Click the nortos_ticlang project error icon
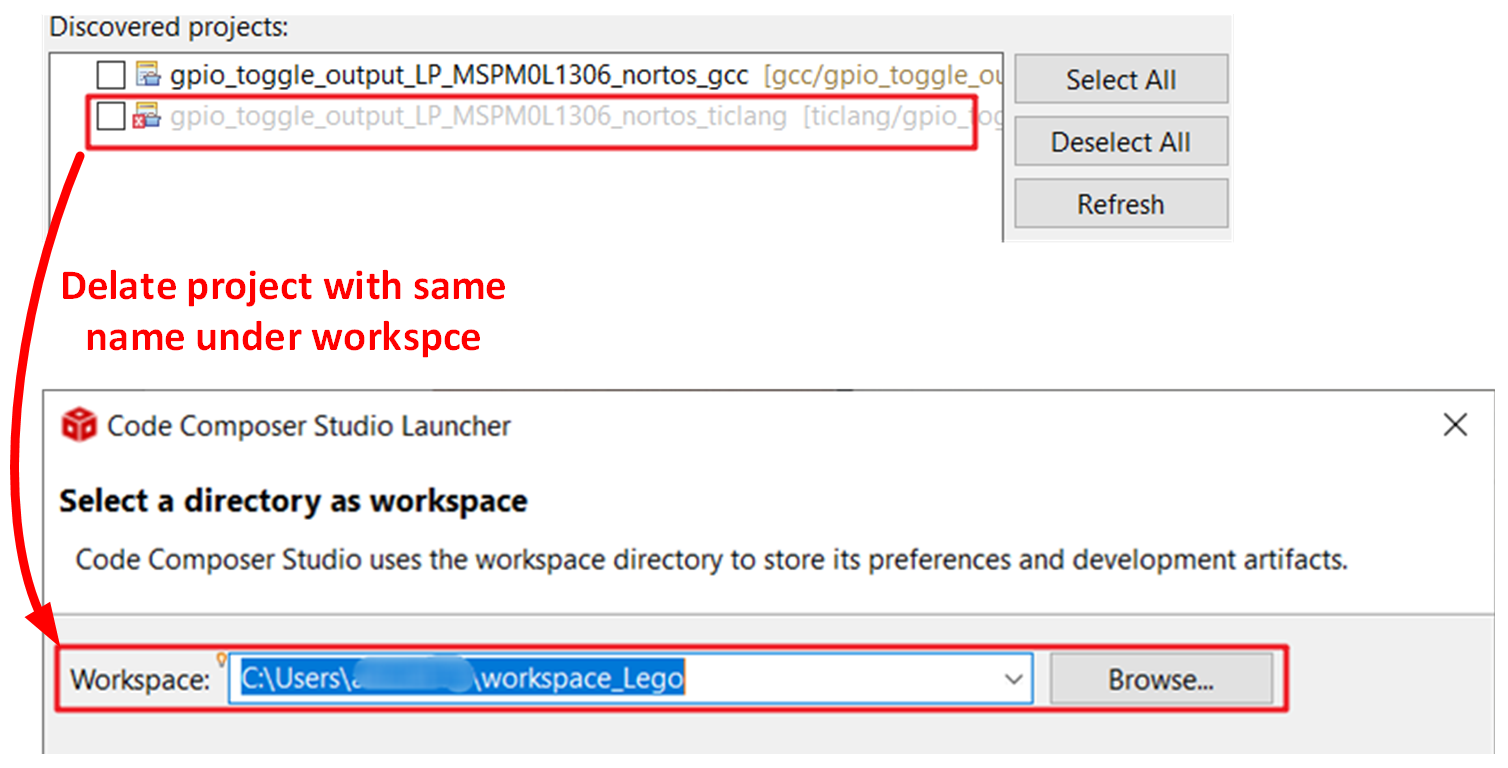This screenshot has height=768, width=1508. 147,117
